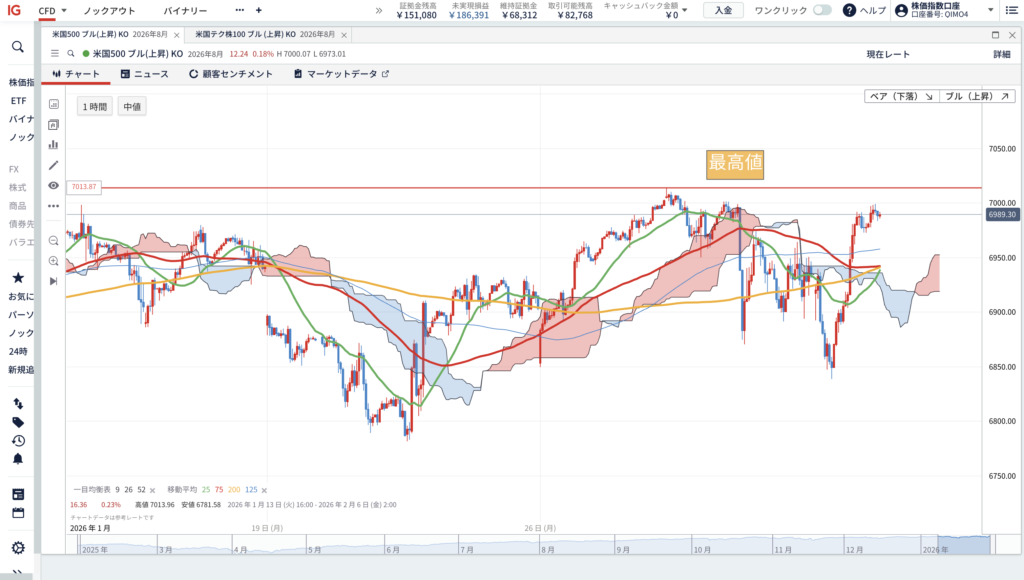The image size is (1024, 580).
Task: Click the chart timeline navigator at bottom
Action: [528, 543]
